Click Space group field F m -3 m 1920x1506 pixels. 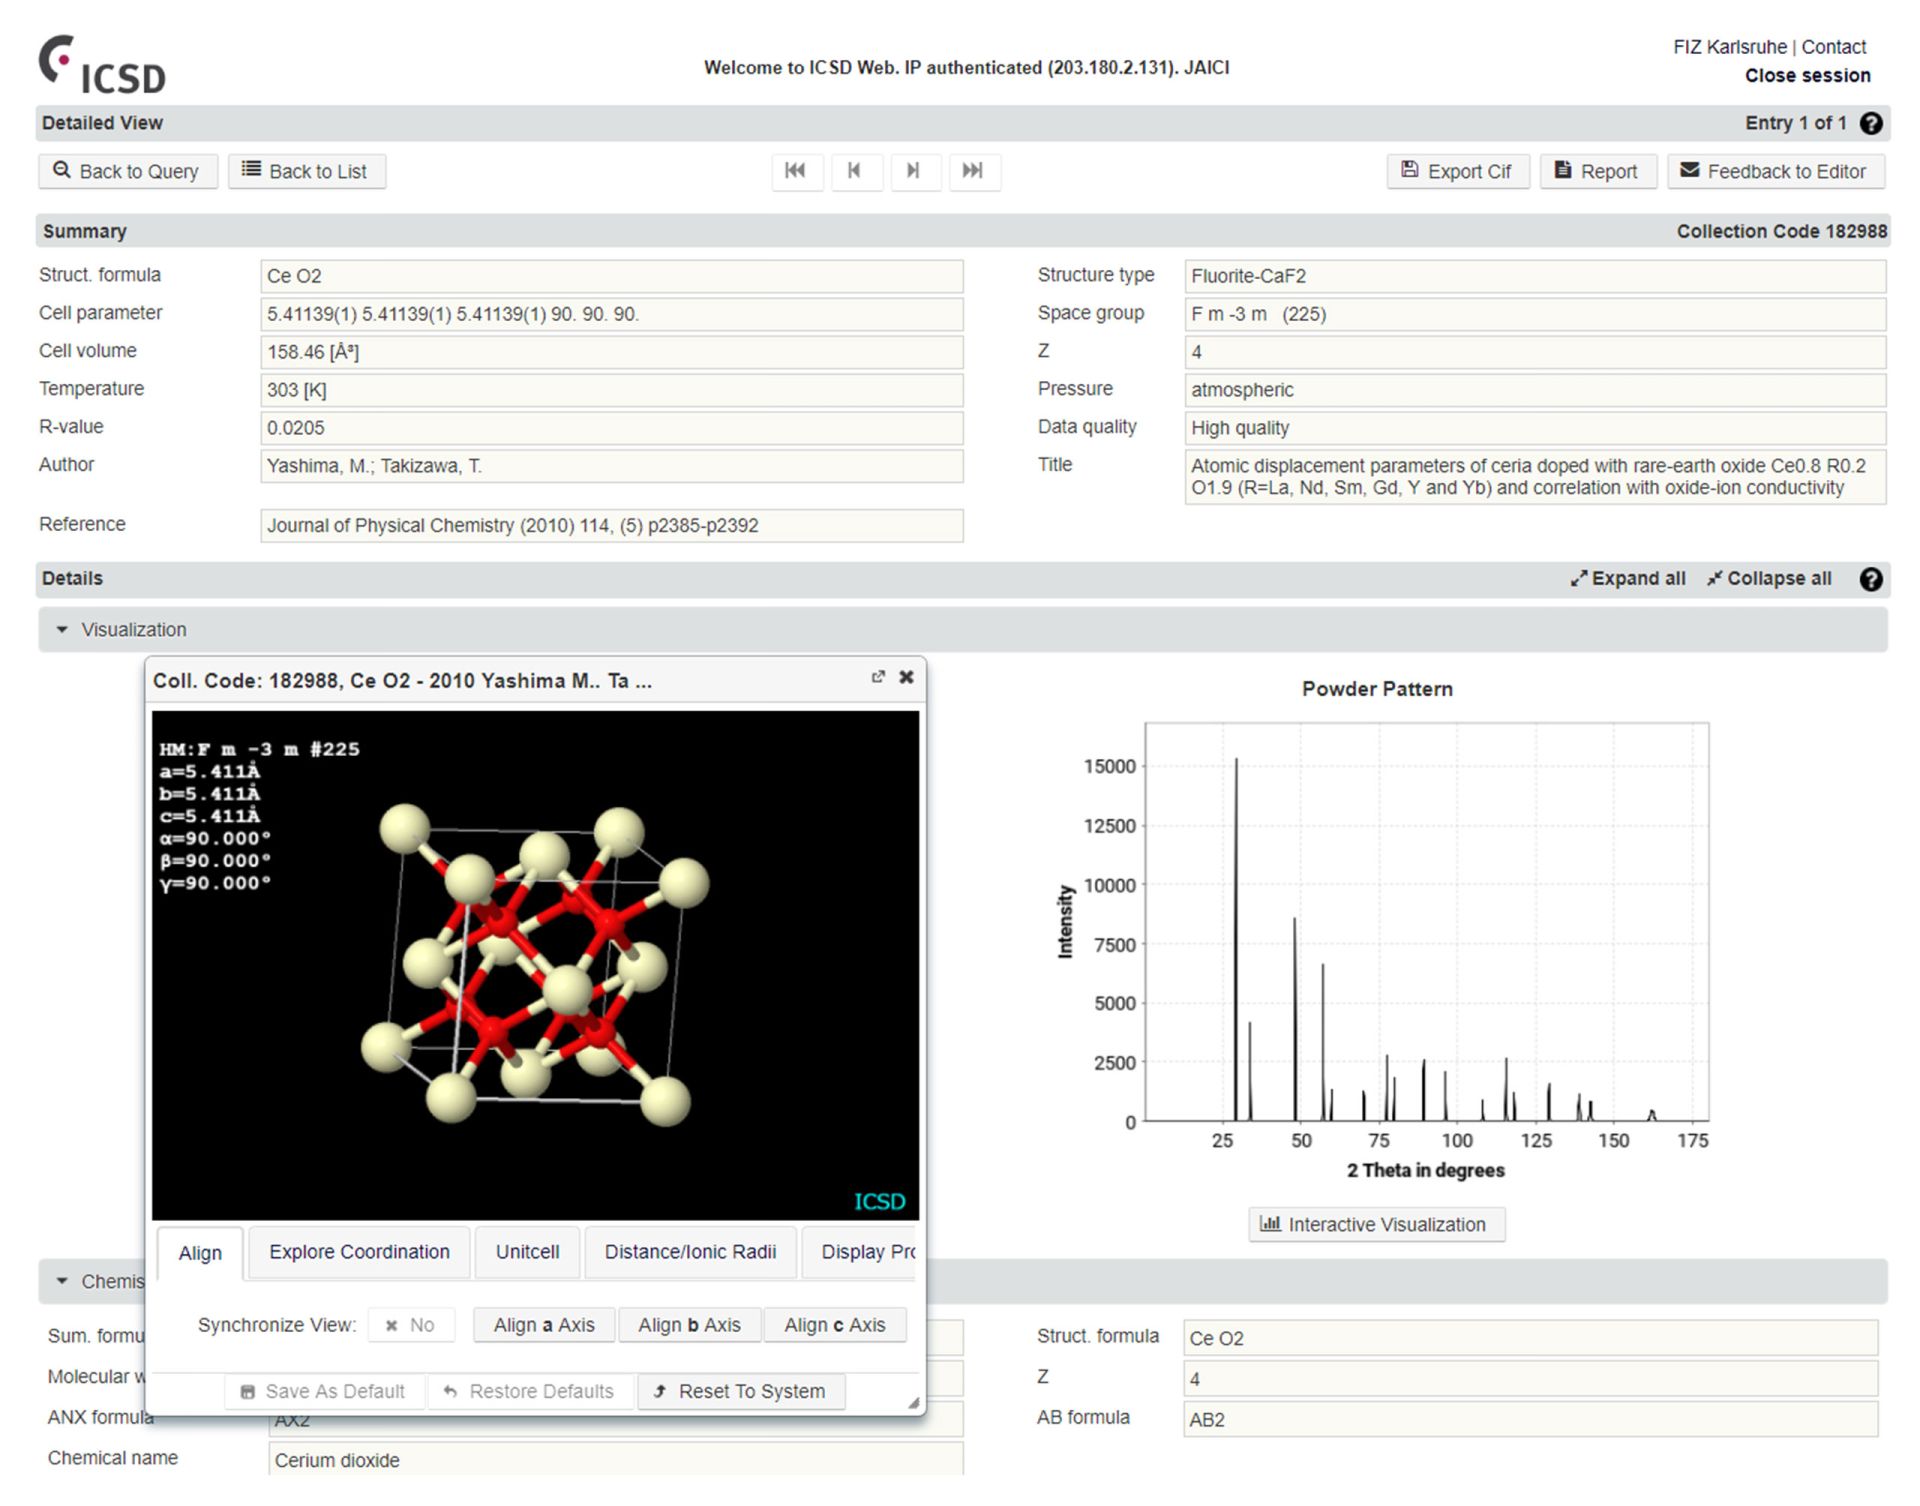click(x=1536, y=314)
